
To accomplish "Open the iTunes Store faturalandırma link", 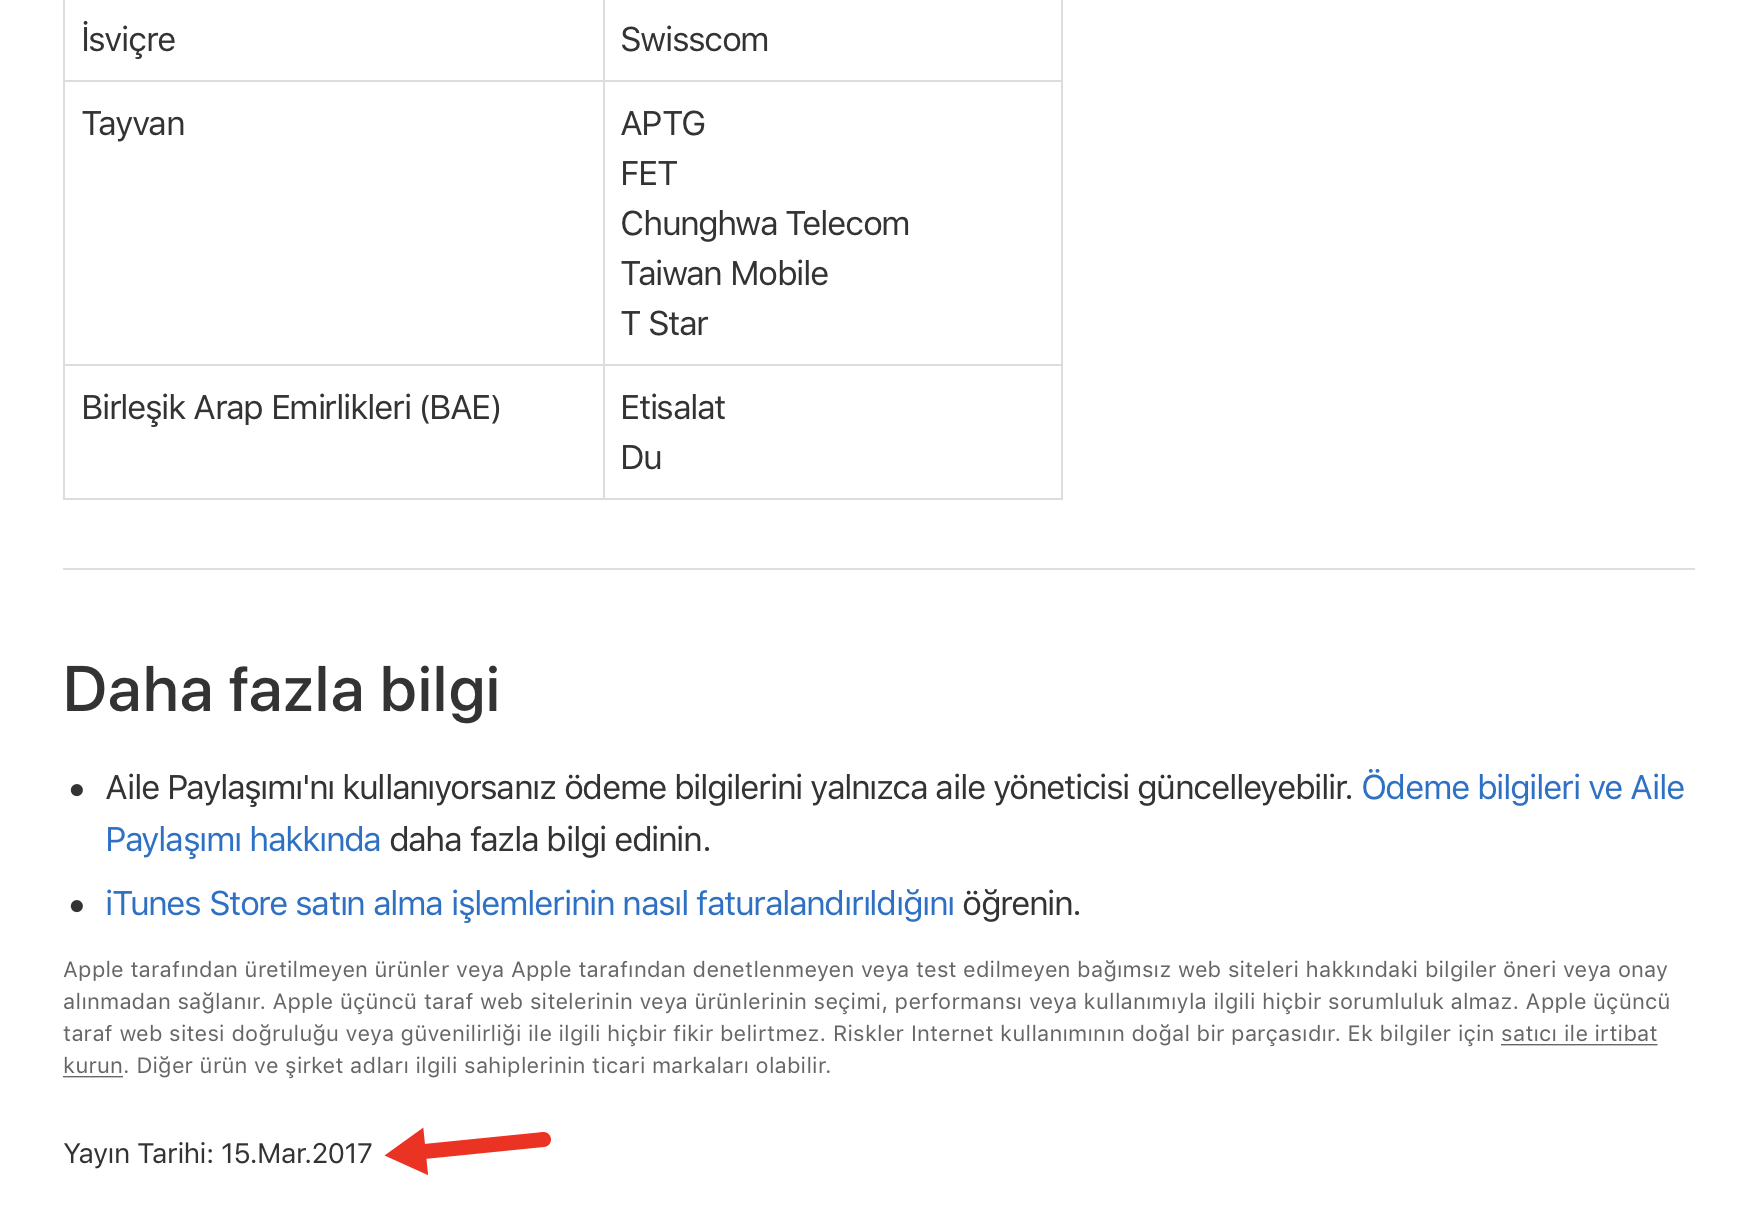I will click(529, 904).
